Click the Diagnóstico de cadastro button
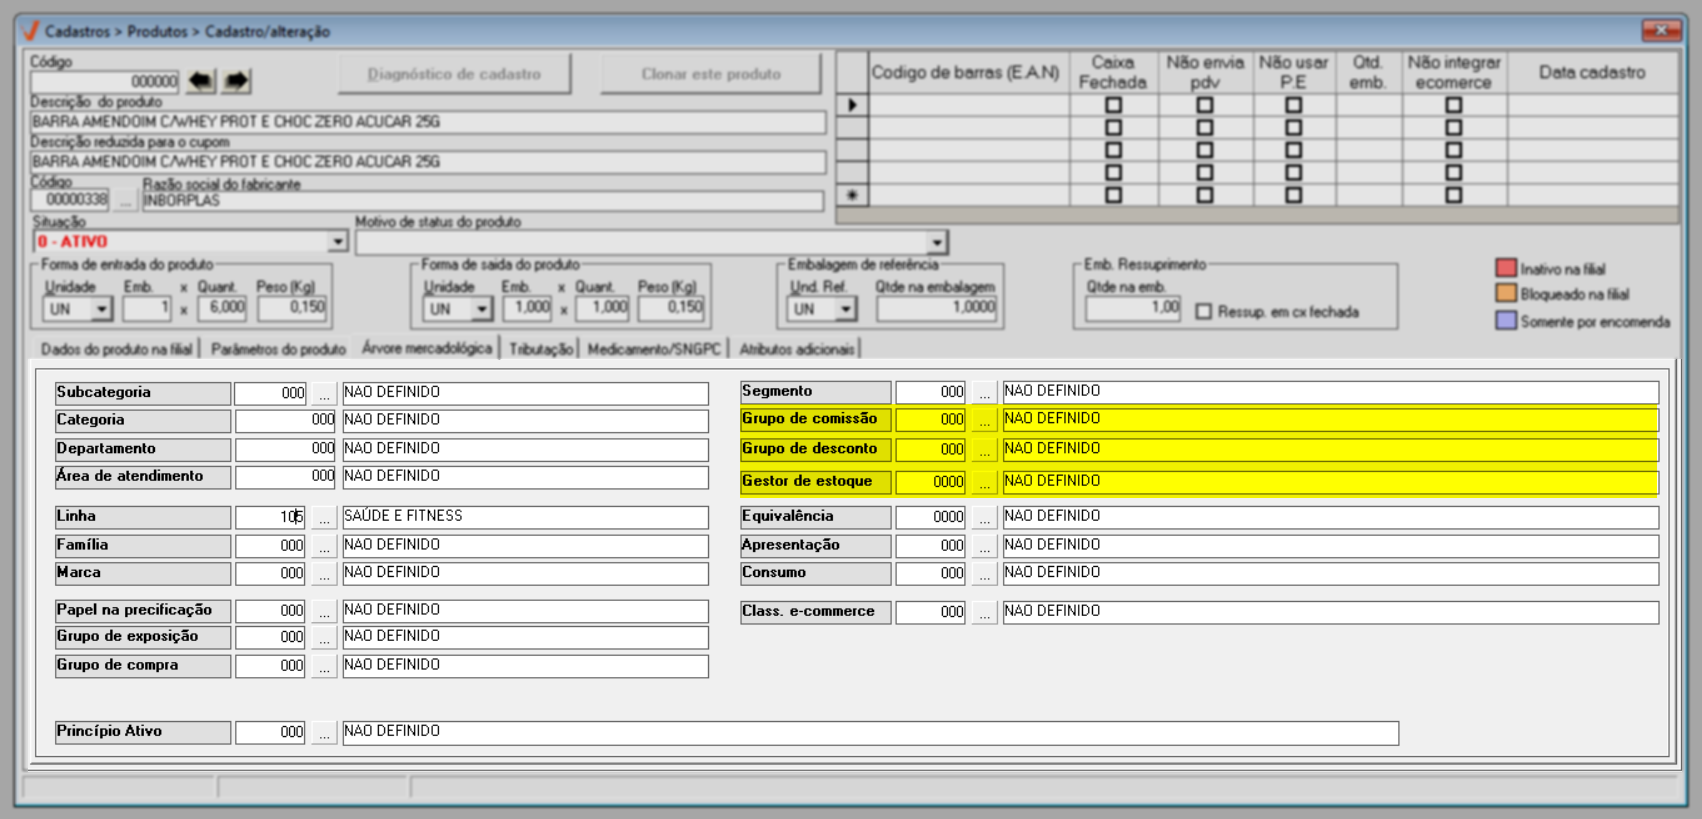This screenshot has width=1702, height=819. click(454, 74)
